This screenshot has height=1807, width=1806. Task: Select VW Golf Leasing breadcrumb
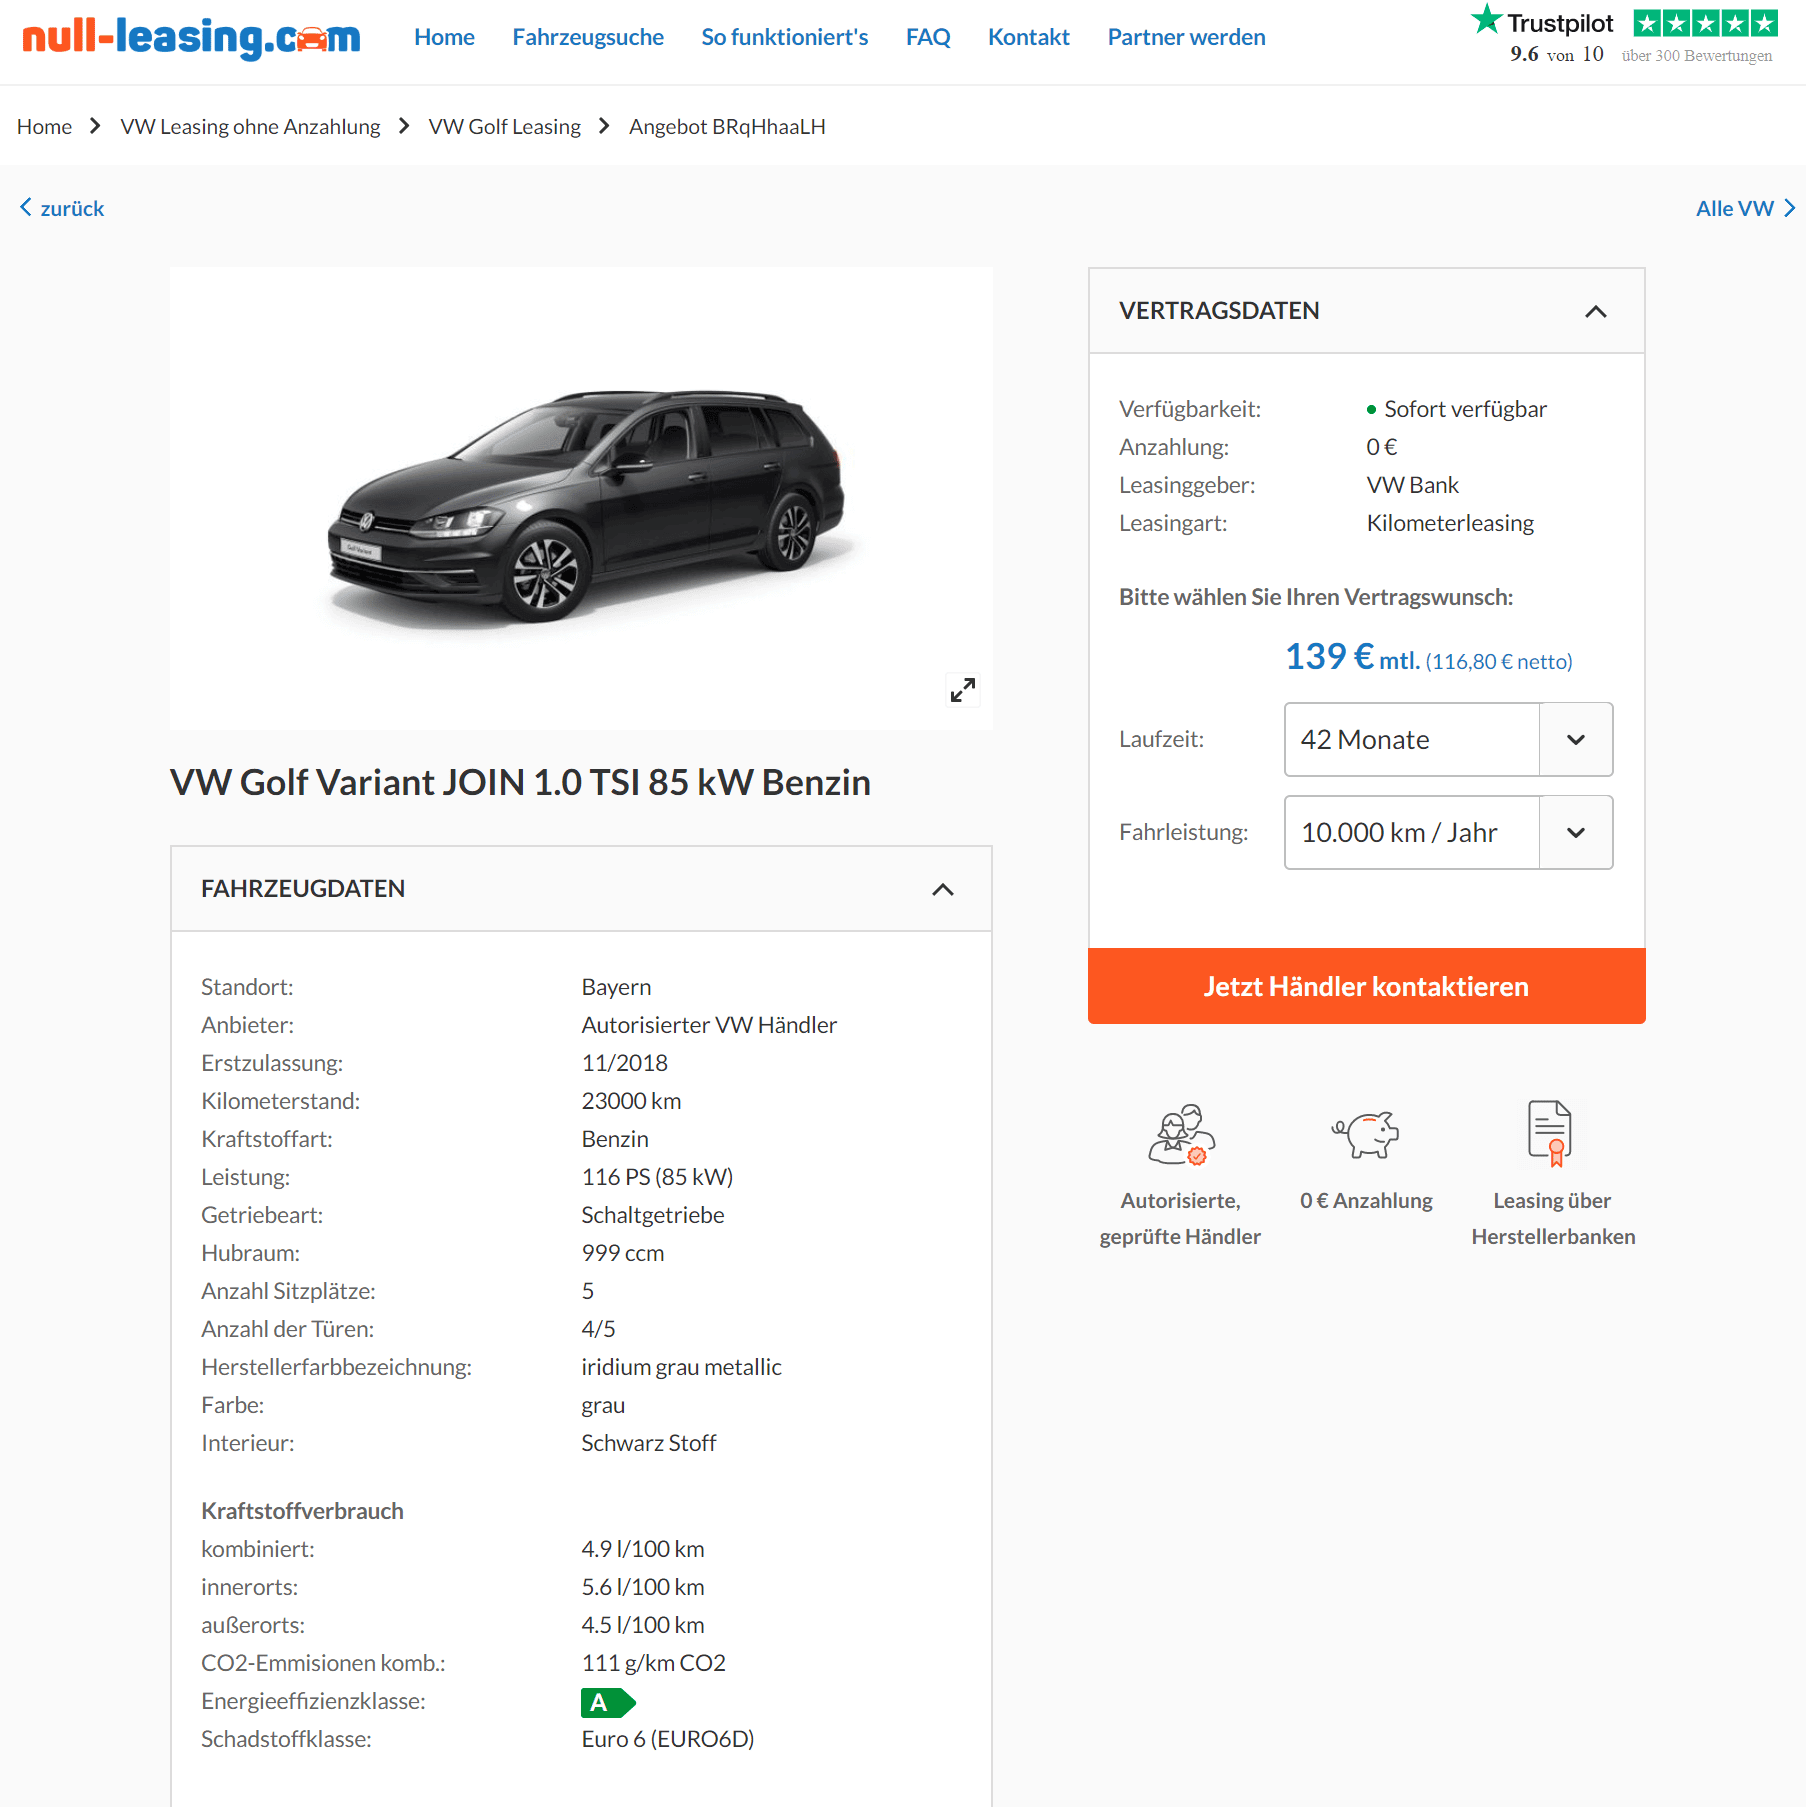pyautogui.click(x=504, y=127)
